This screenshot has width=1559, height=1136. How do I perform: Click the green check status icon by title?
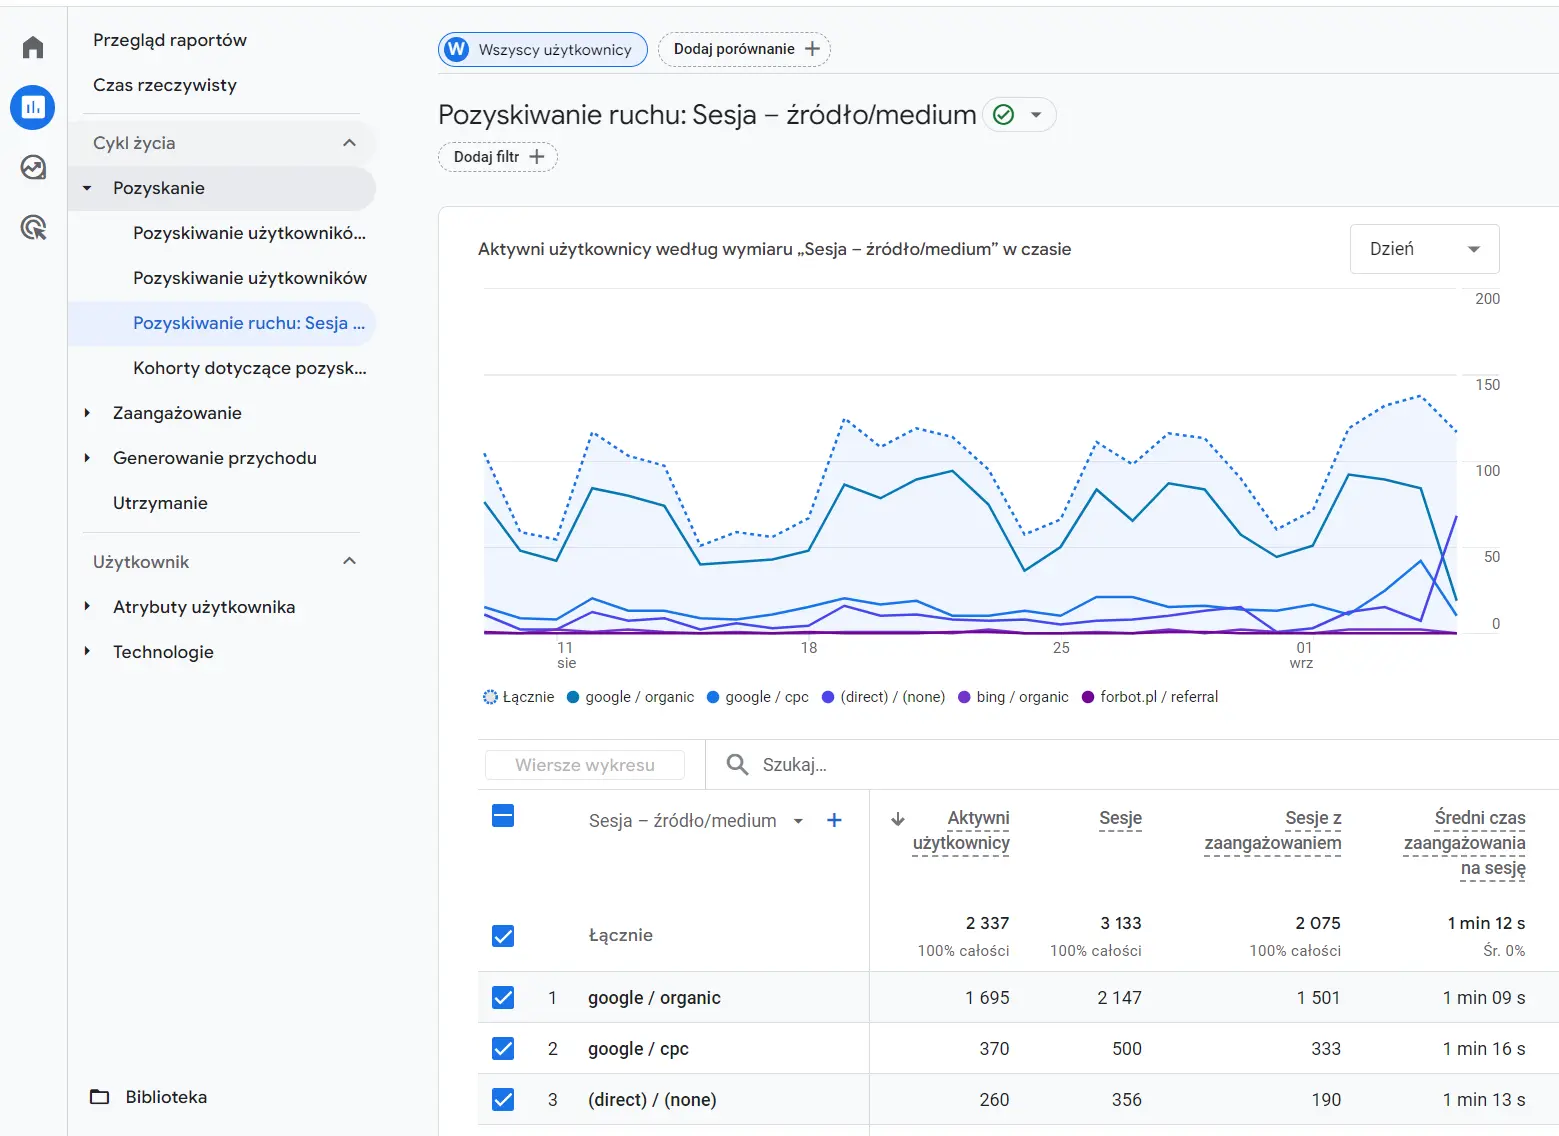1003,115
